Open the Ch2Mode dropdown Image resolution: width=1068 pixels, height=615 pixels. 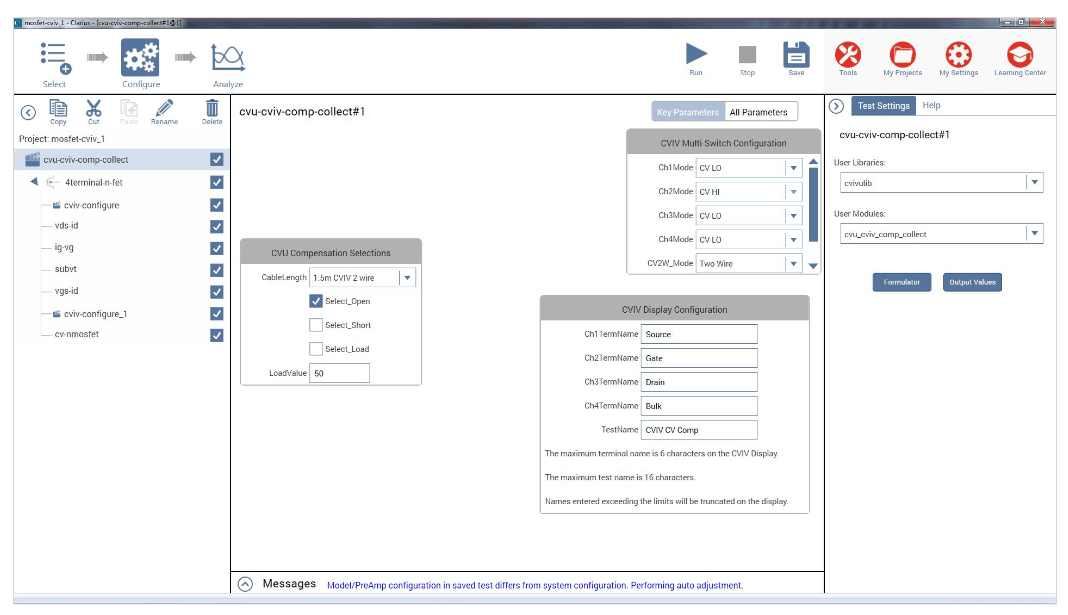[x=793, y=192]
